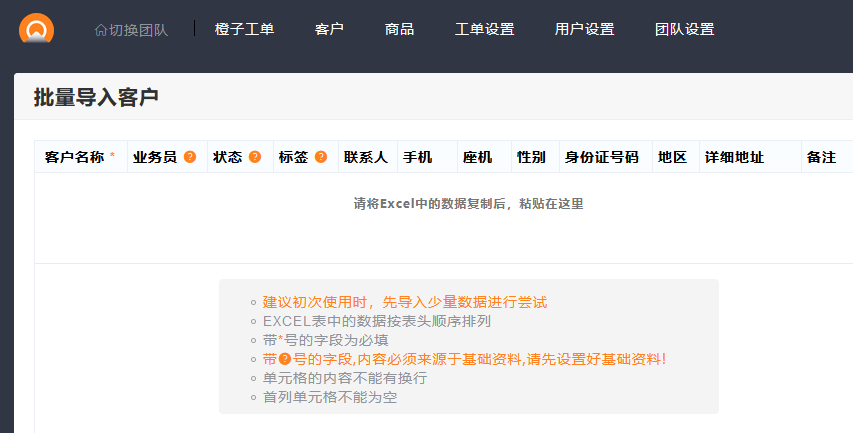Click the Excel paste area
Screen dimensions: 853x433
tap(468, 204)
